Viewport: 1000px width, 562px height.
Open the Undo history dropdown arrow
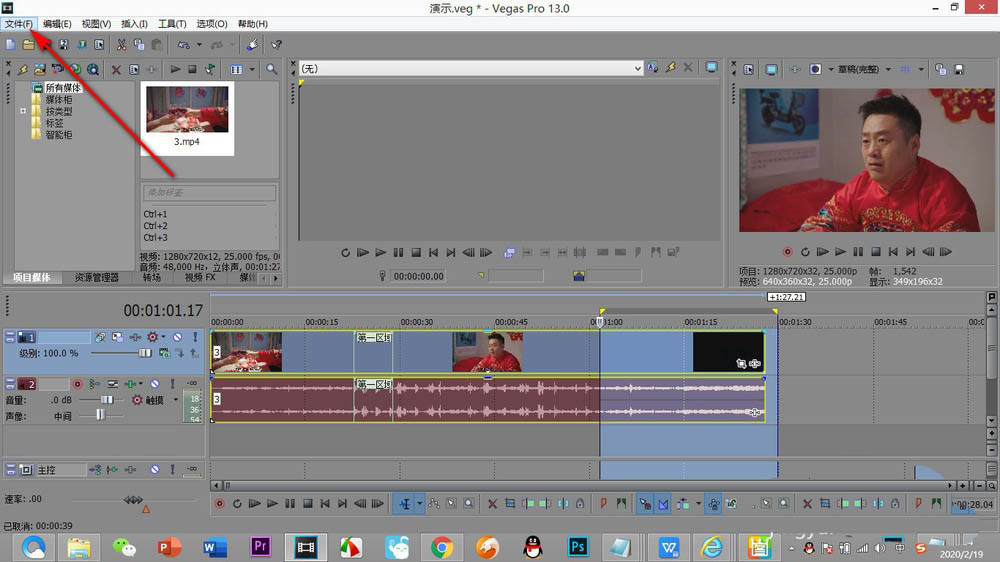pyautogui.click(x=199, y=45)
